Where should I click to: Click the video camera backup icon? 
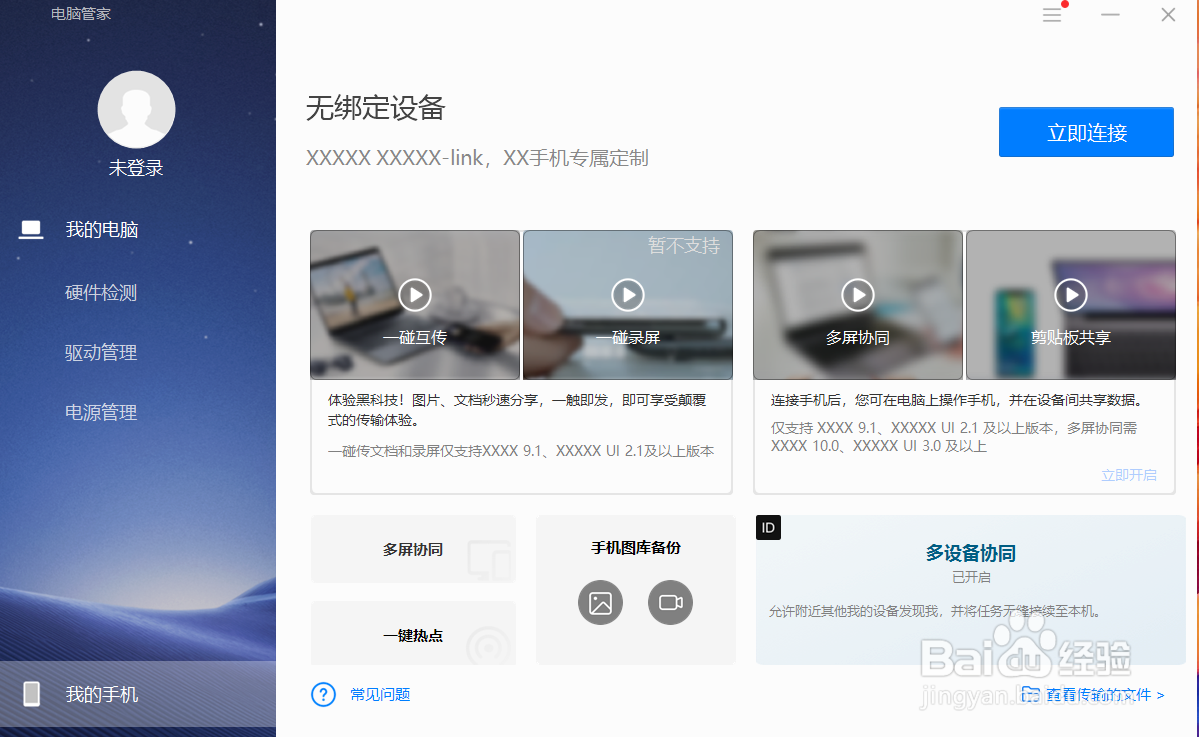coord(671,602)
